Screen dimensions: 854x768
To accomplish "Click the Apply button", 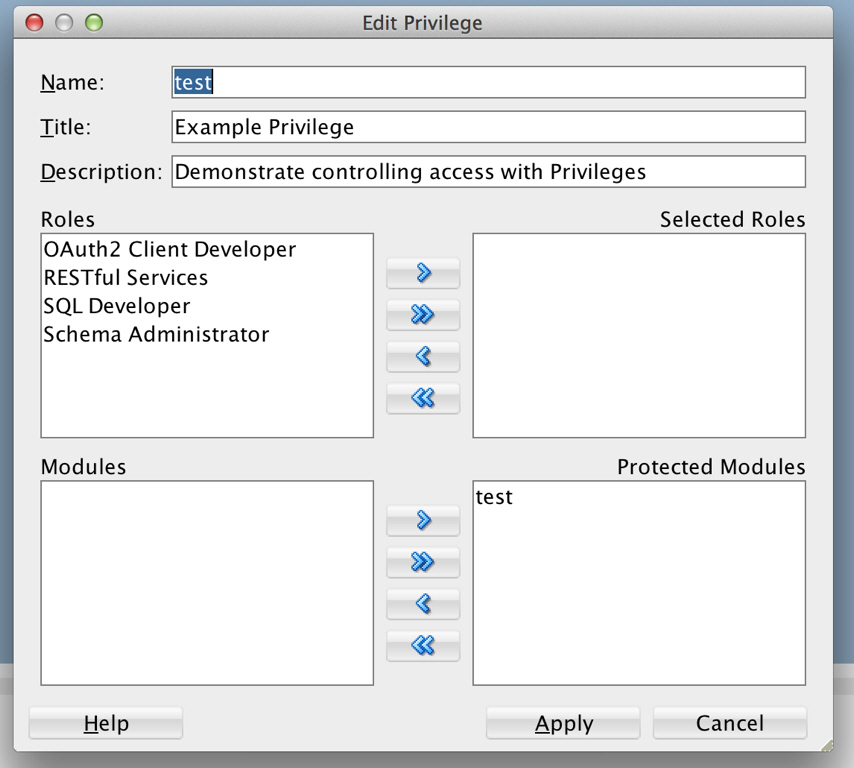I will [563, 723].
